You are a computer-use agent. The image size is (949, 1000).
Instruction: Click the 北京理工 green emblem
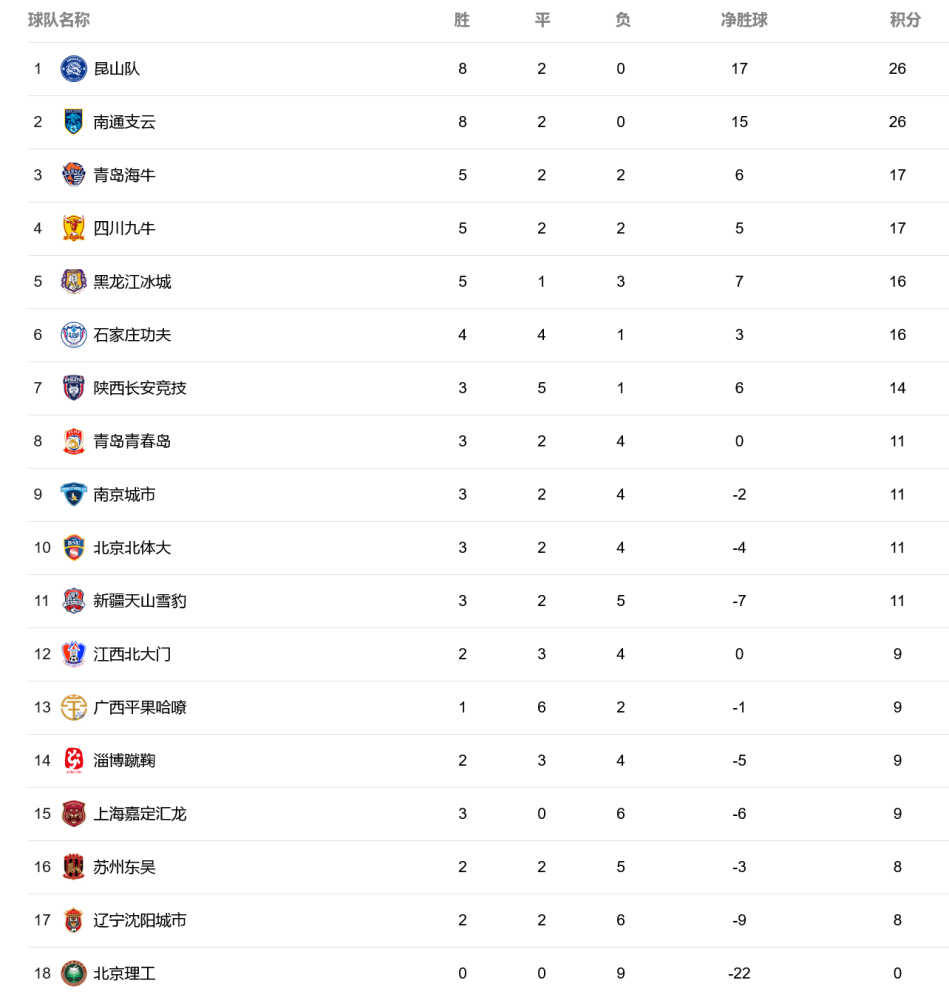(x=73, y=973)
